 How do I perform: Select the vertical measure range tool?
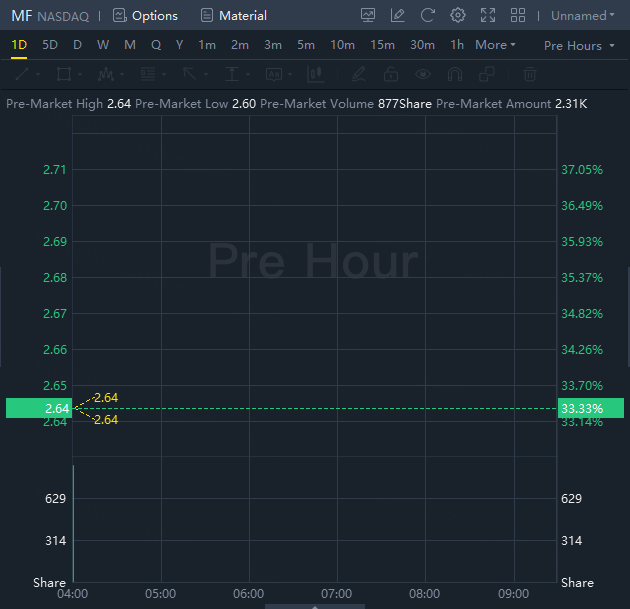[232, 74]
